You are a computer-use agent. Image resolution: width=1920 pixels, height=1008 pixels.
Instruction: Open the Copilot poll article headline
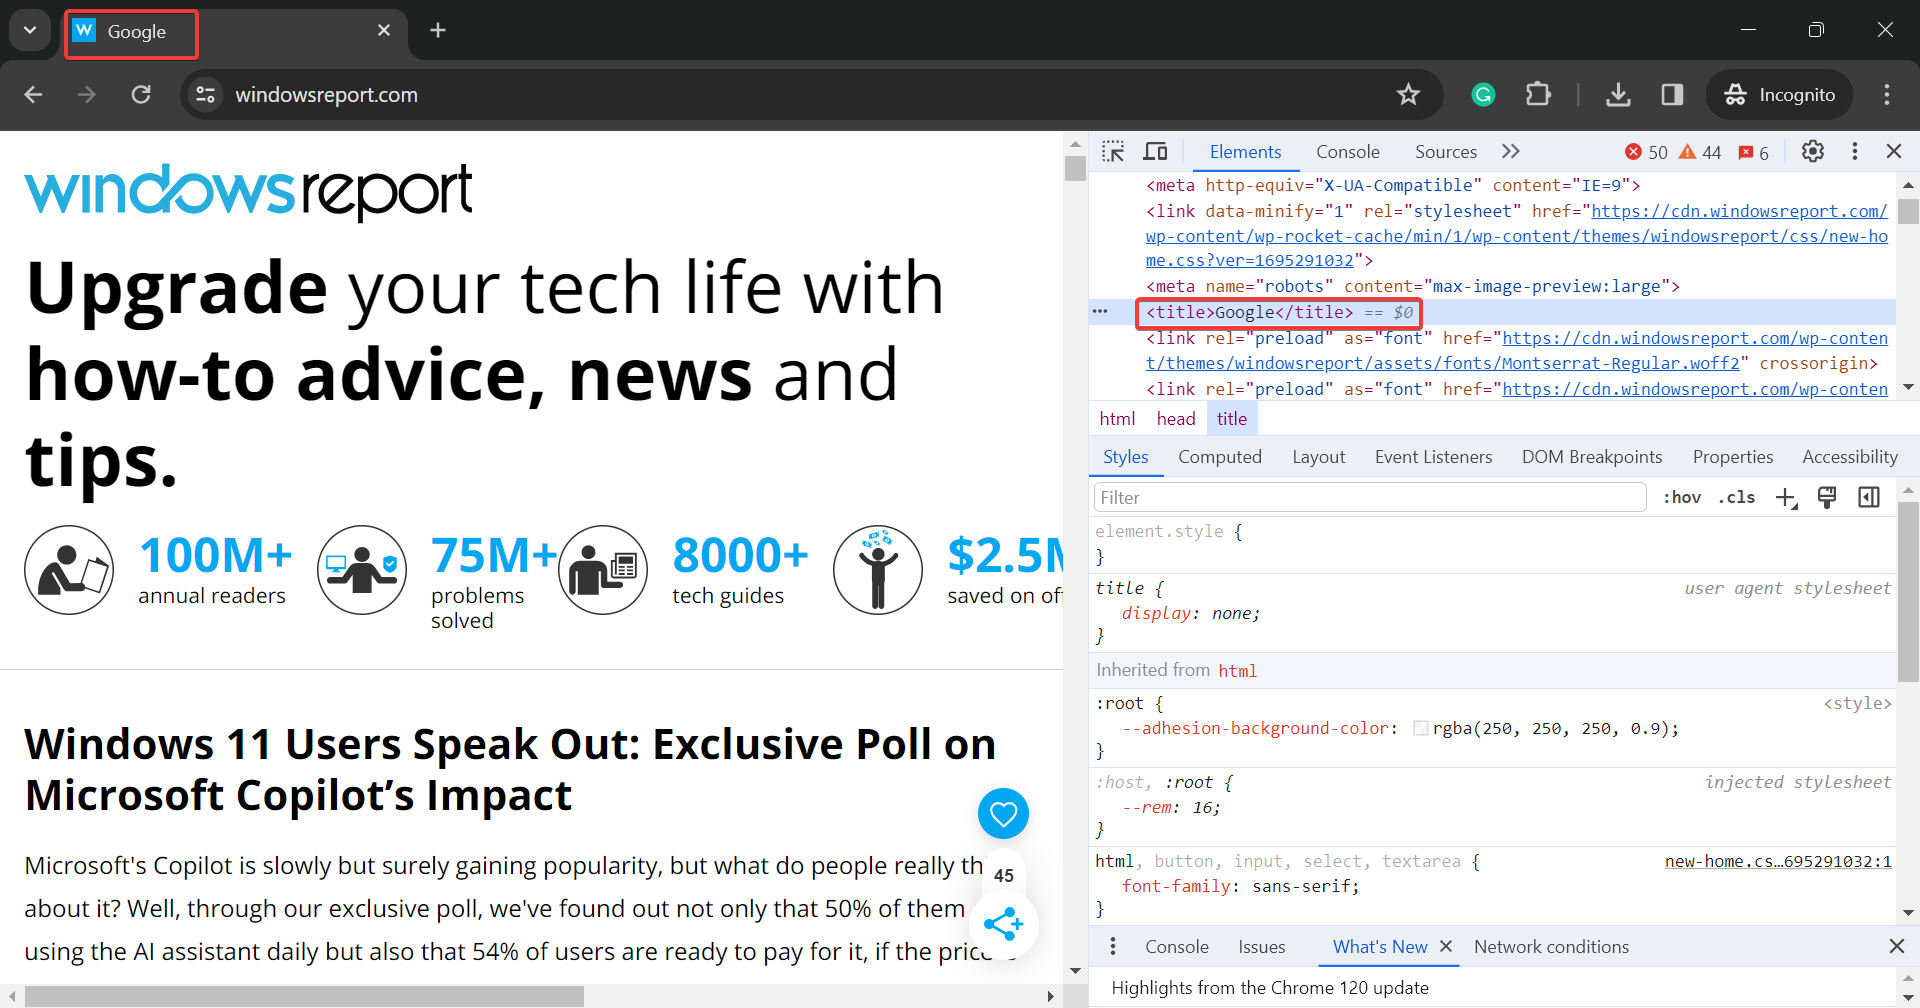[x=510, y=769]
